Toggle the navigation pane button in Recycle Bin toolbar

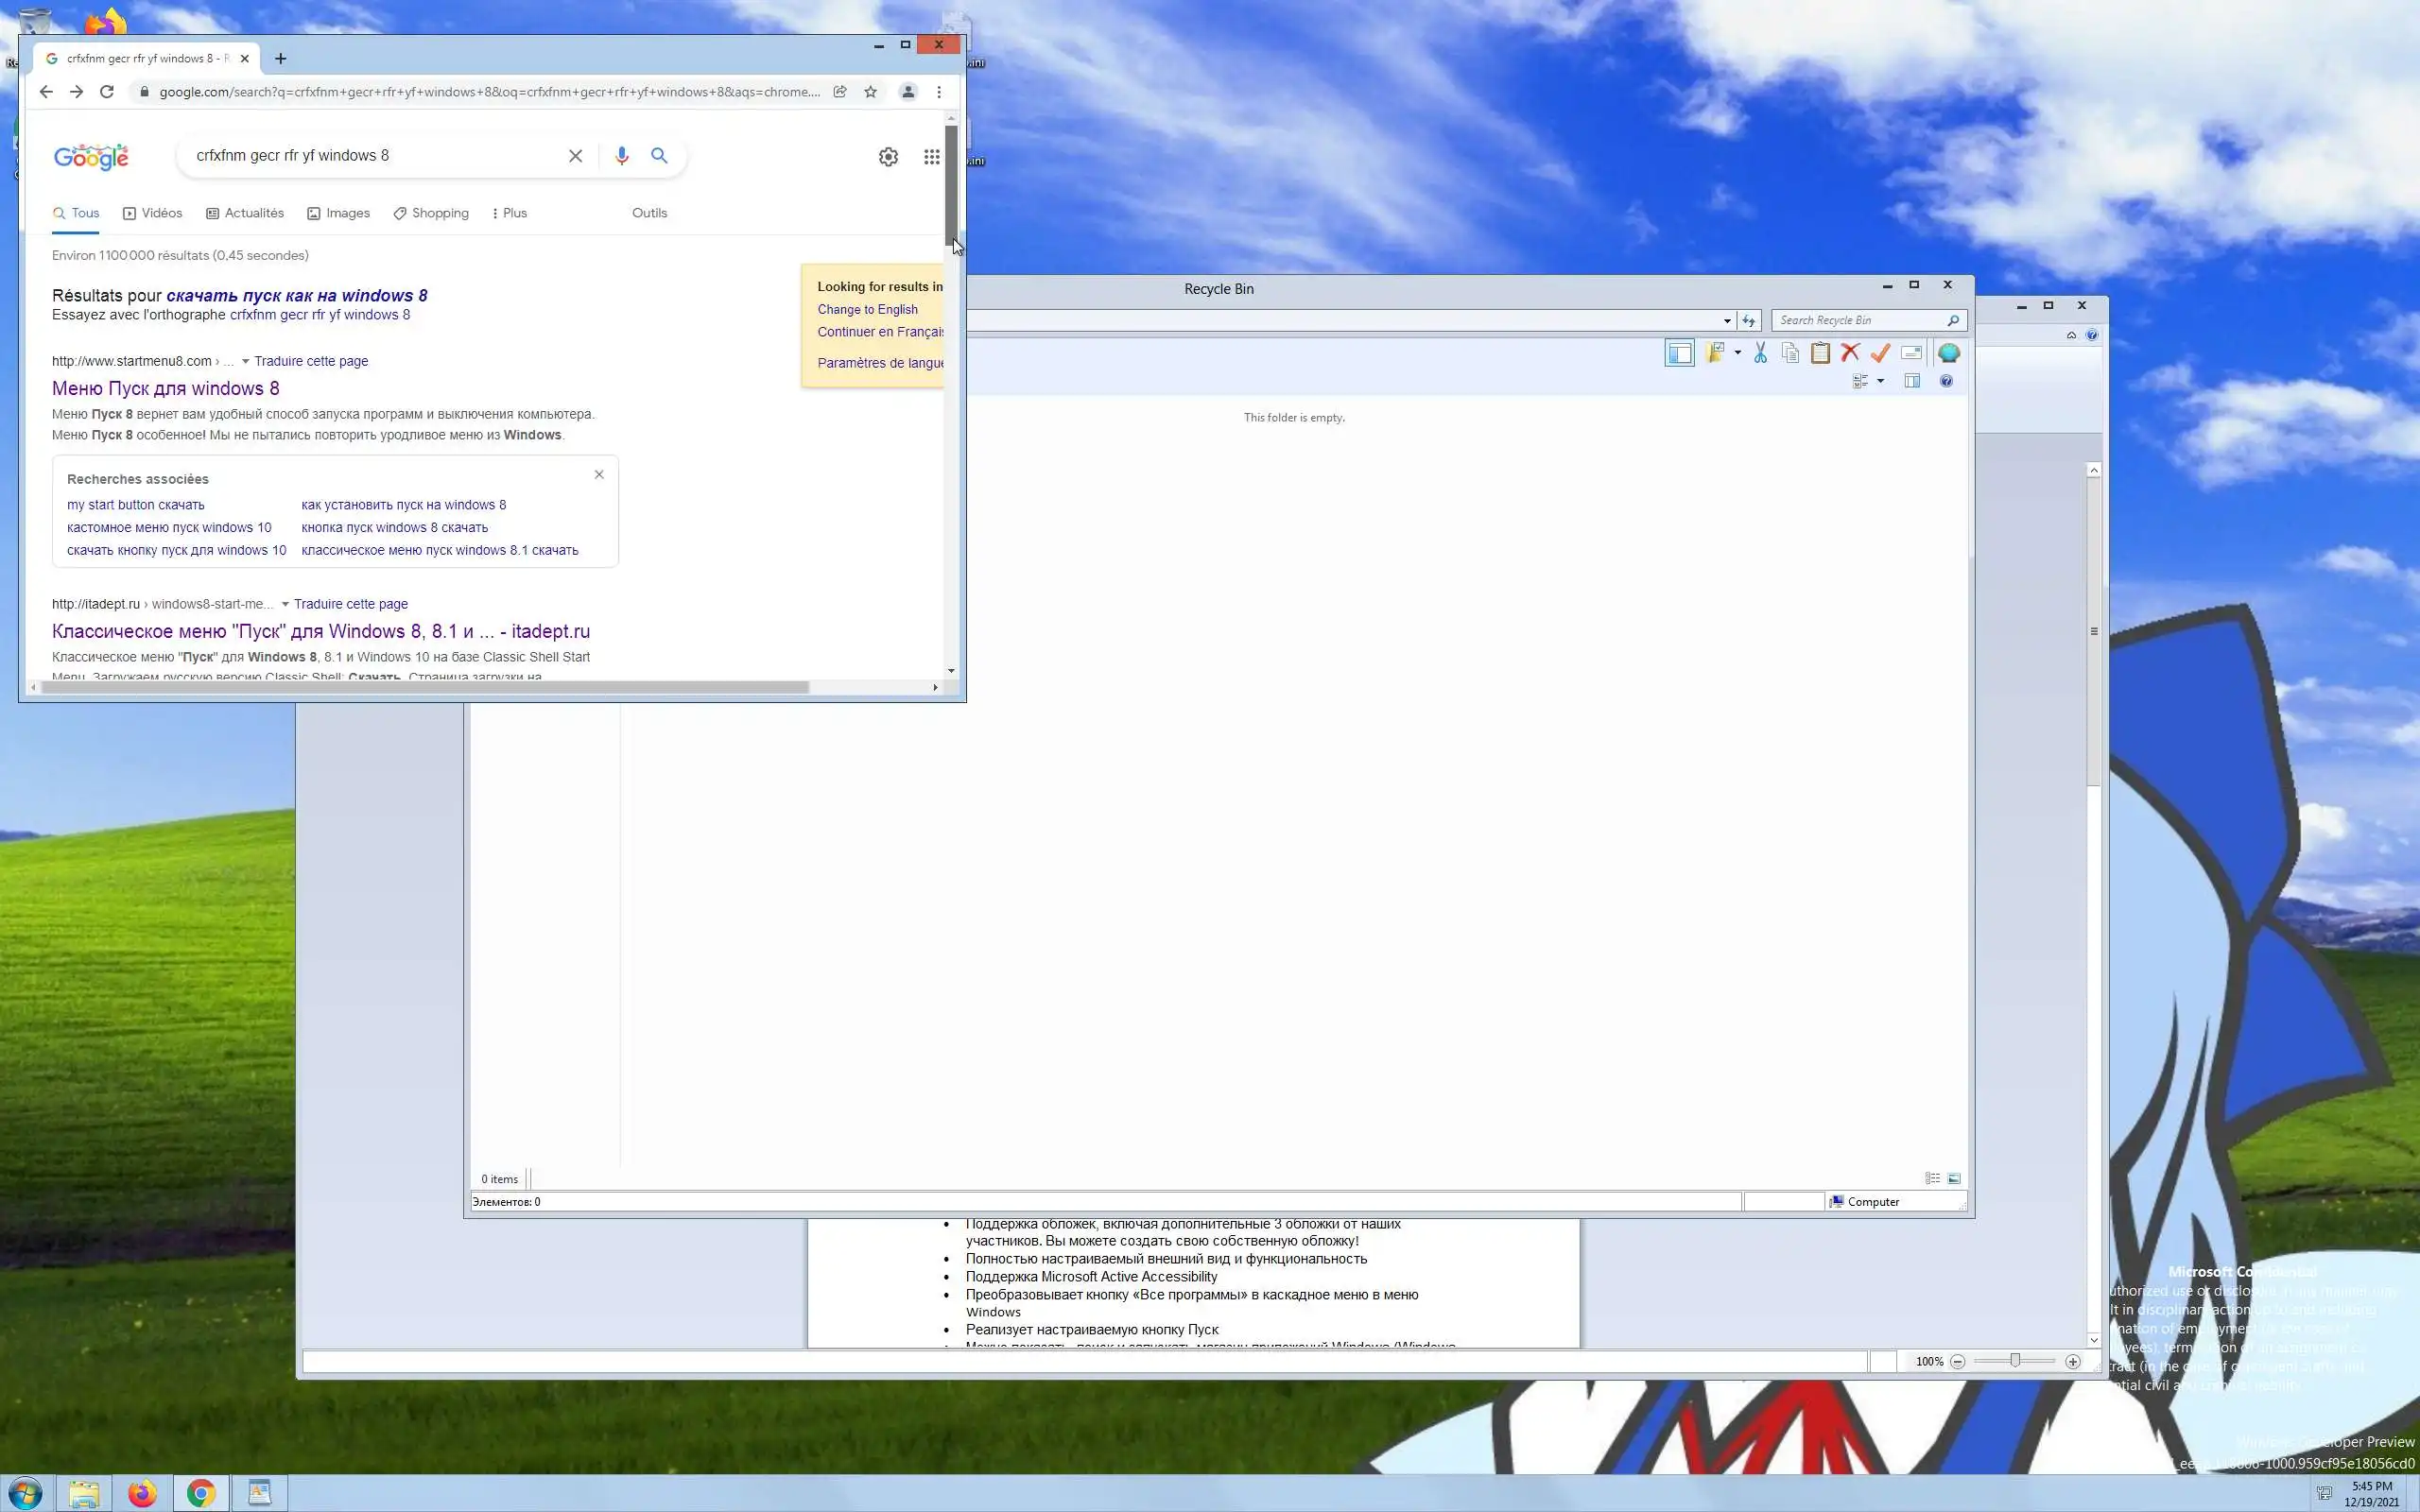click(1679, 353)
